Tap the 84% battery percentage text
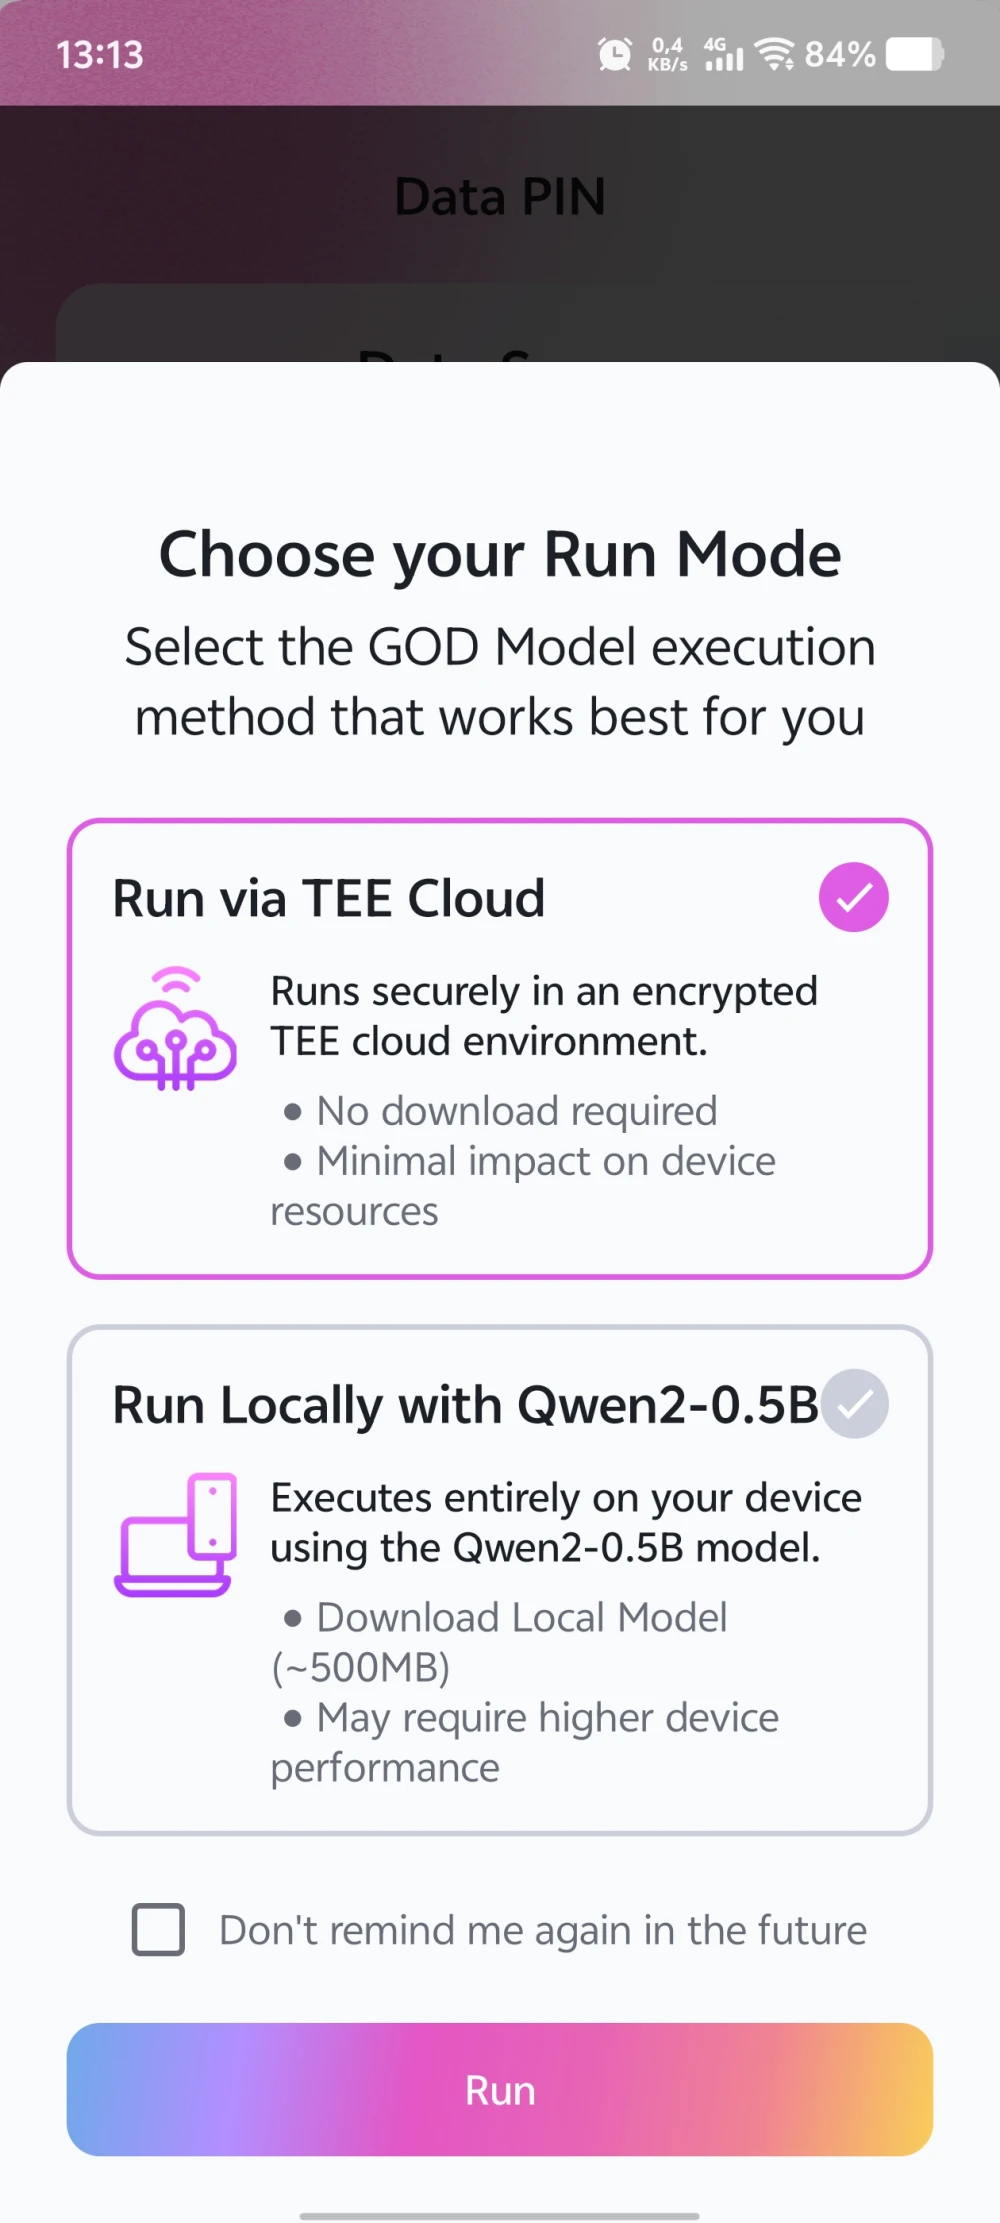Image resolution: width=1000 pixels, height=2223 pixels. [840, 54]
